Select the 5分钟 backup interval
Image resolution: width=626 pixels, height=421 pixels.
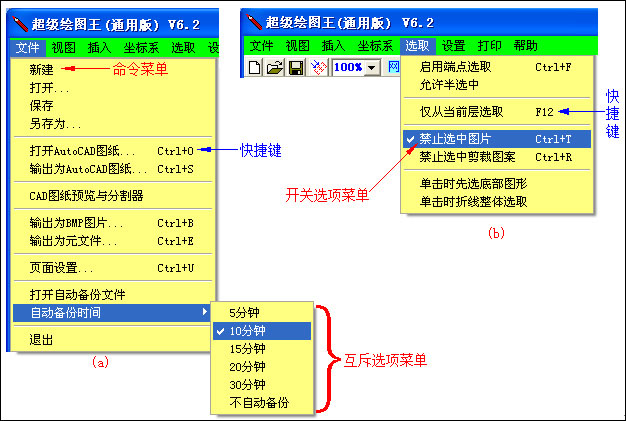tap(246, 312)
